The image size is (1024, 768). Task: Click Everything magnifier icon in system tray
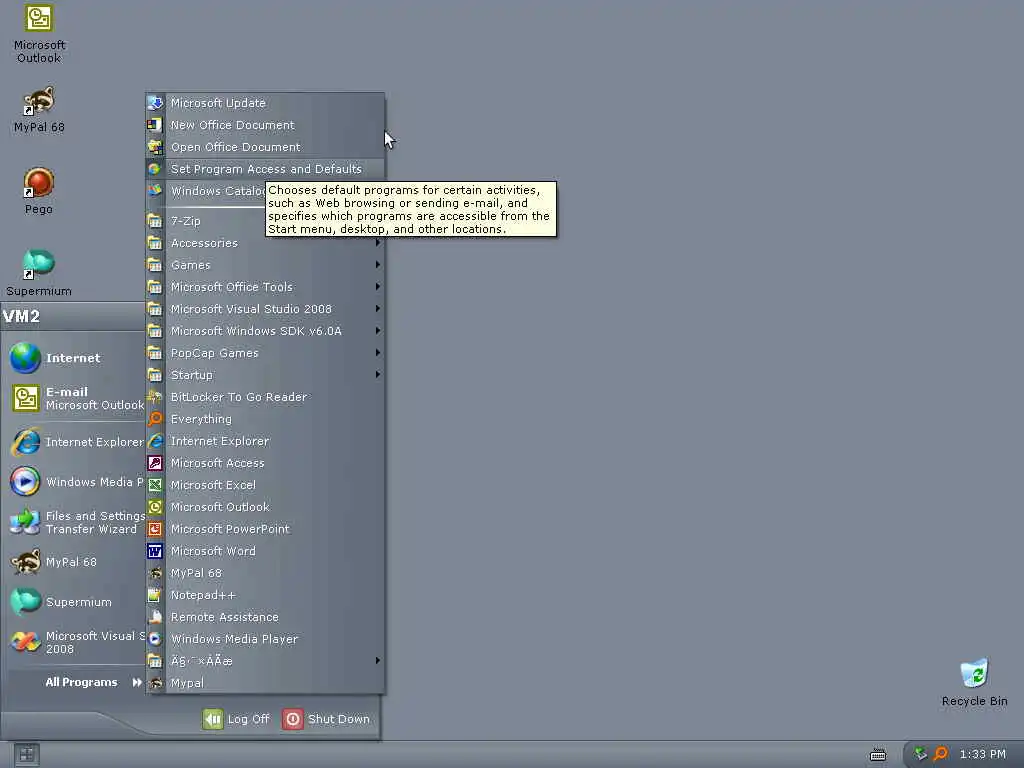(940, 754)
